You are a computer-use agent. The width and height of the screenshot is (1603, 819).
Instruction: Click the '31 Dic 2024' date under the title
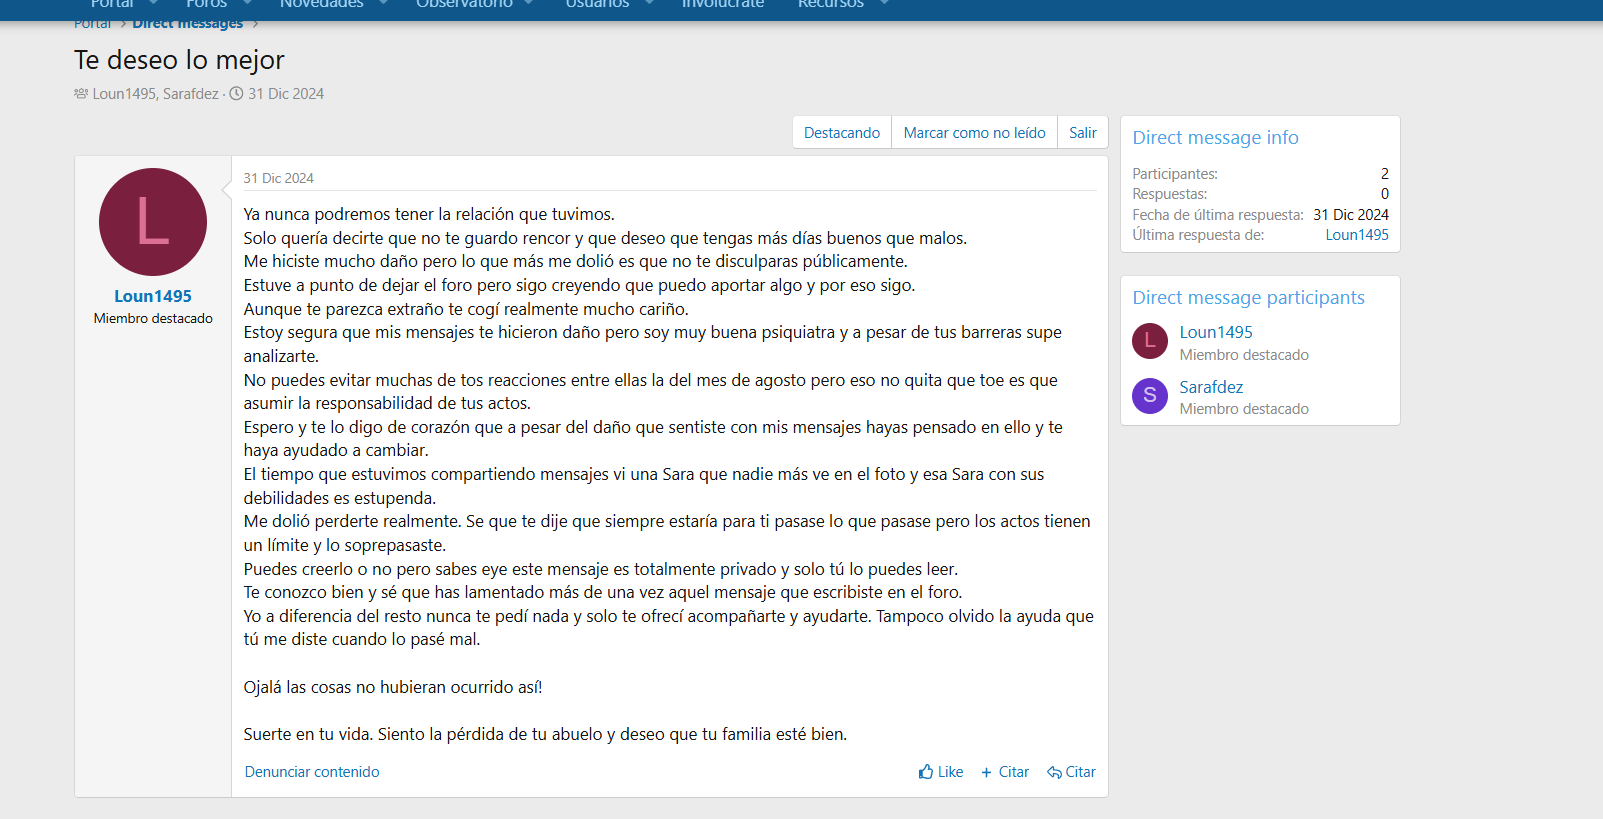(x=286, y=94)
